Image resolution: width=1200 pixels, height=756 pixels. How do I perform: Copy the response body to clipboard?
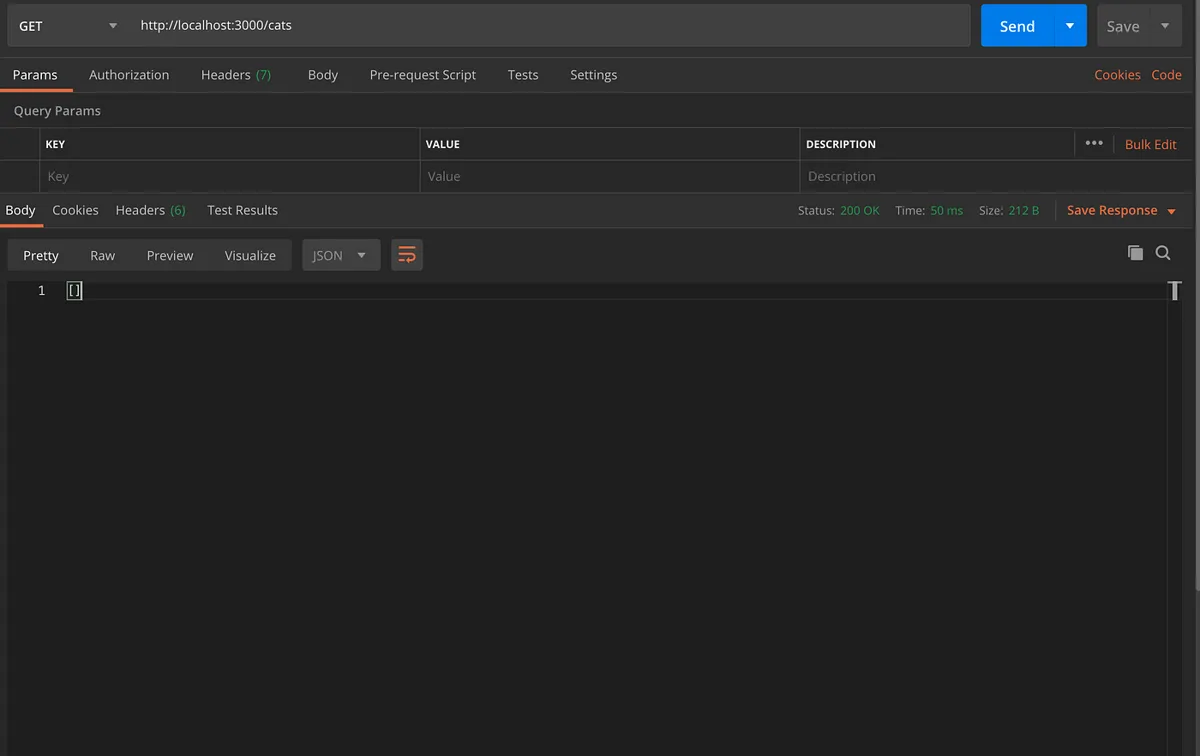pos(1135,253)
